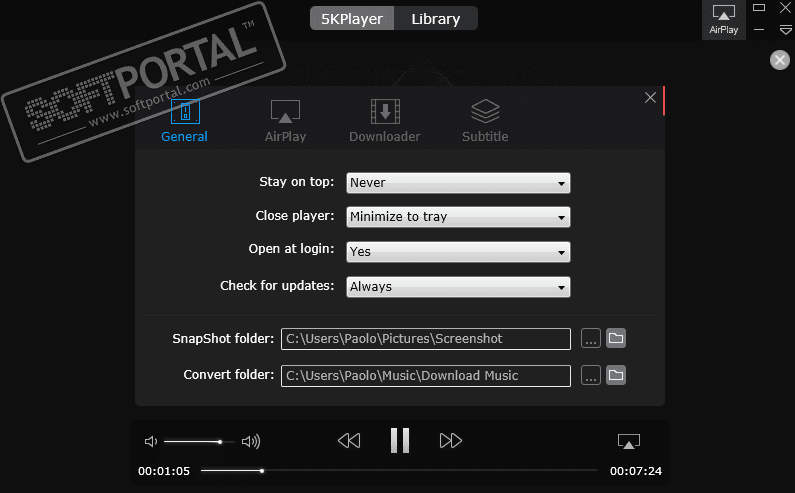Expand the Check for updates dropdown
The image size is (795, 493).
458,287
